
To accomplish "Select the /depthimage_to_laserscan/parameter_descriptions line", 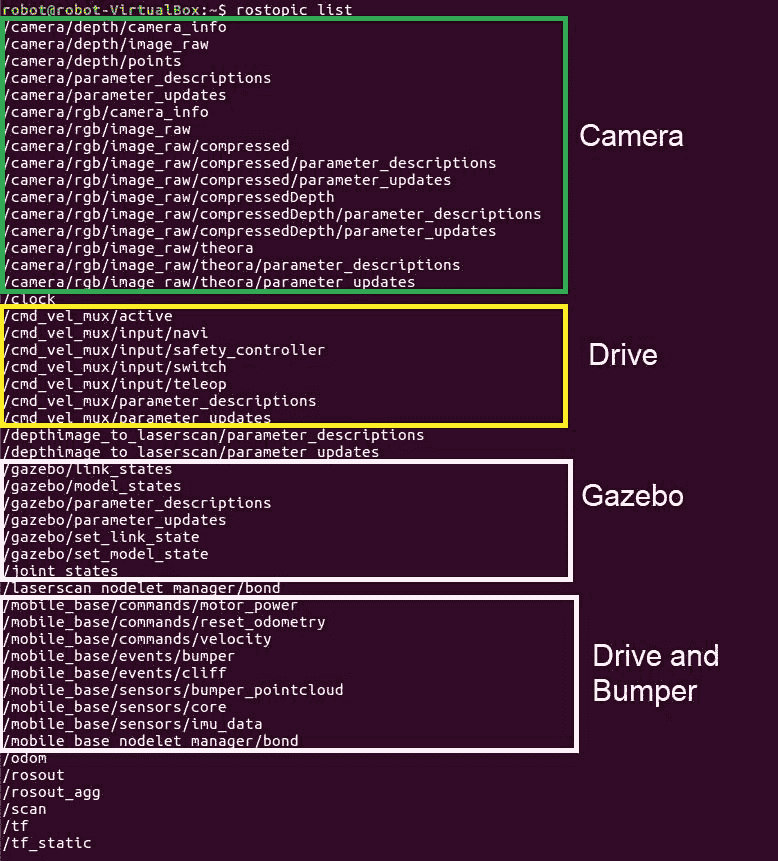I will click(x=213, y=435).
